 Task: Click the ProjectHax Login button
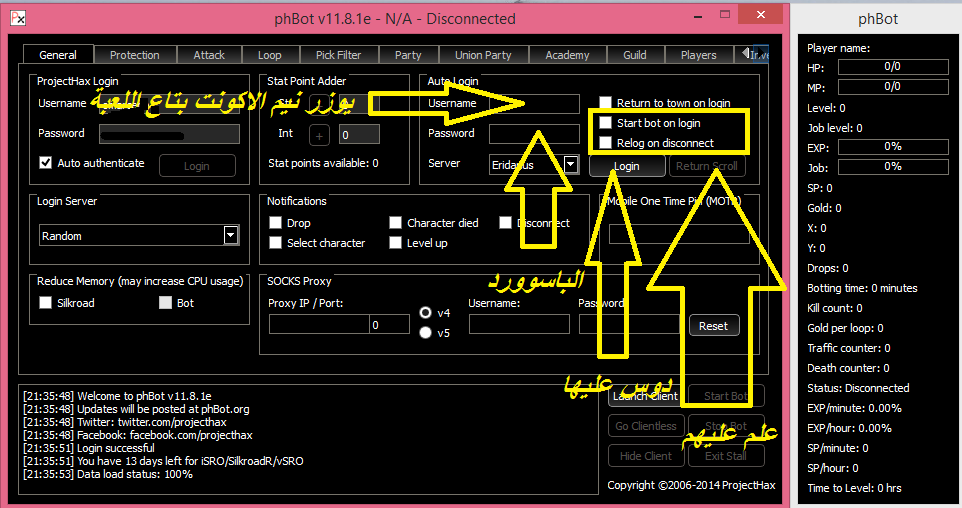coord(197,166)
